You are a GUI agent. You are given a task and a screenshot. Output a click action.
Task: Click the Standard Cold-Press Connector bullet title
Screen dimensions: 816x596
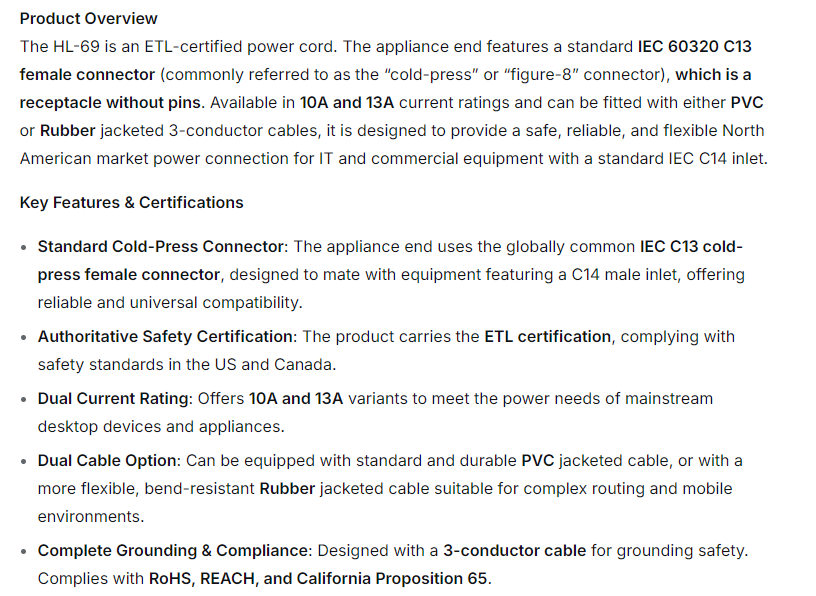click(162, 246)
